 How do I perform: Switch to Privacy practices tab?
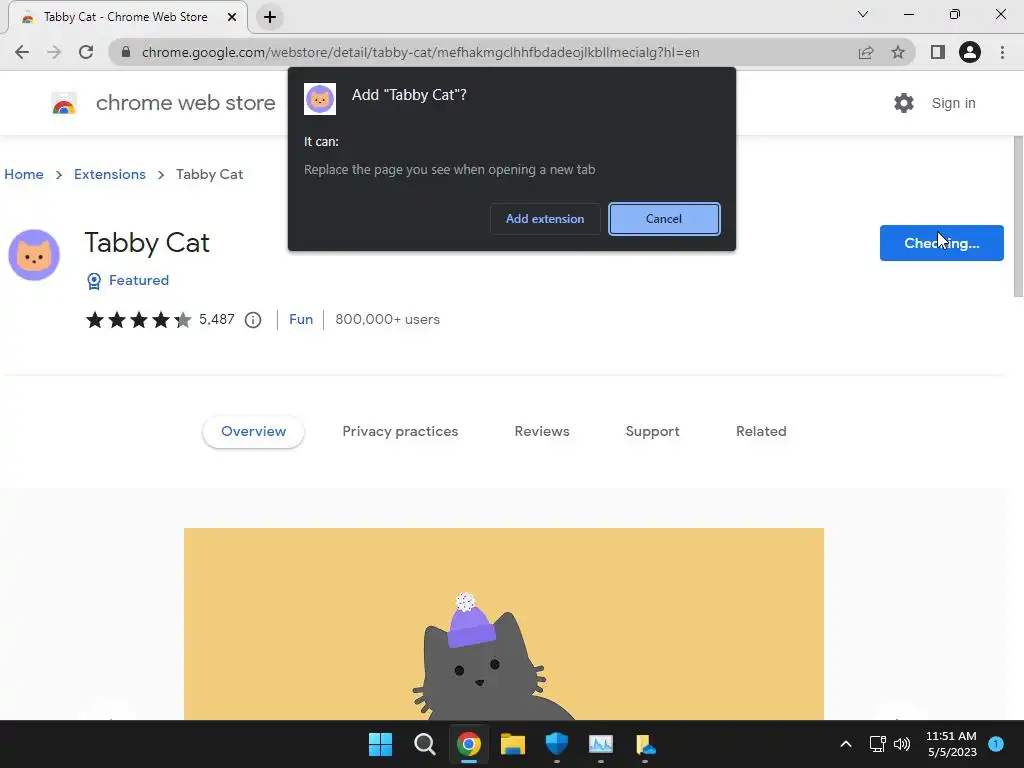tap(400, 432)
